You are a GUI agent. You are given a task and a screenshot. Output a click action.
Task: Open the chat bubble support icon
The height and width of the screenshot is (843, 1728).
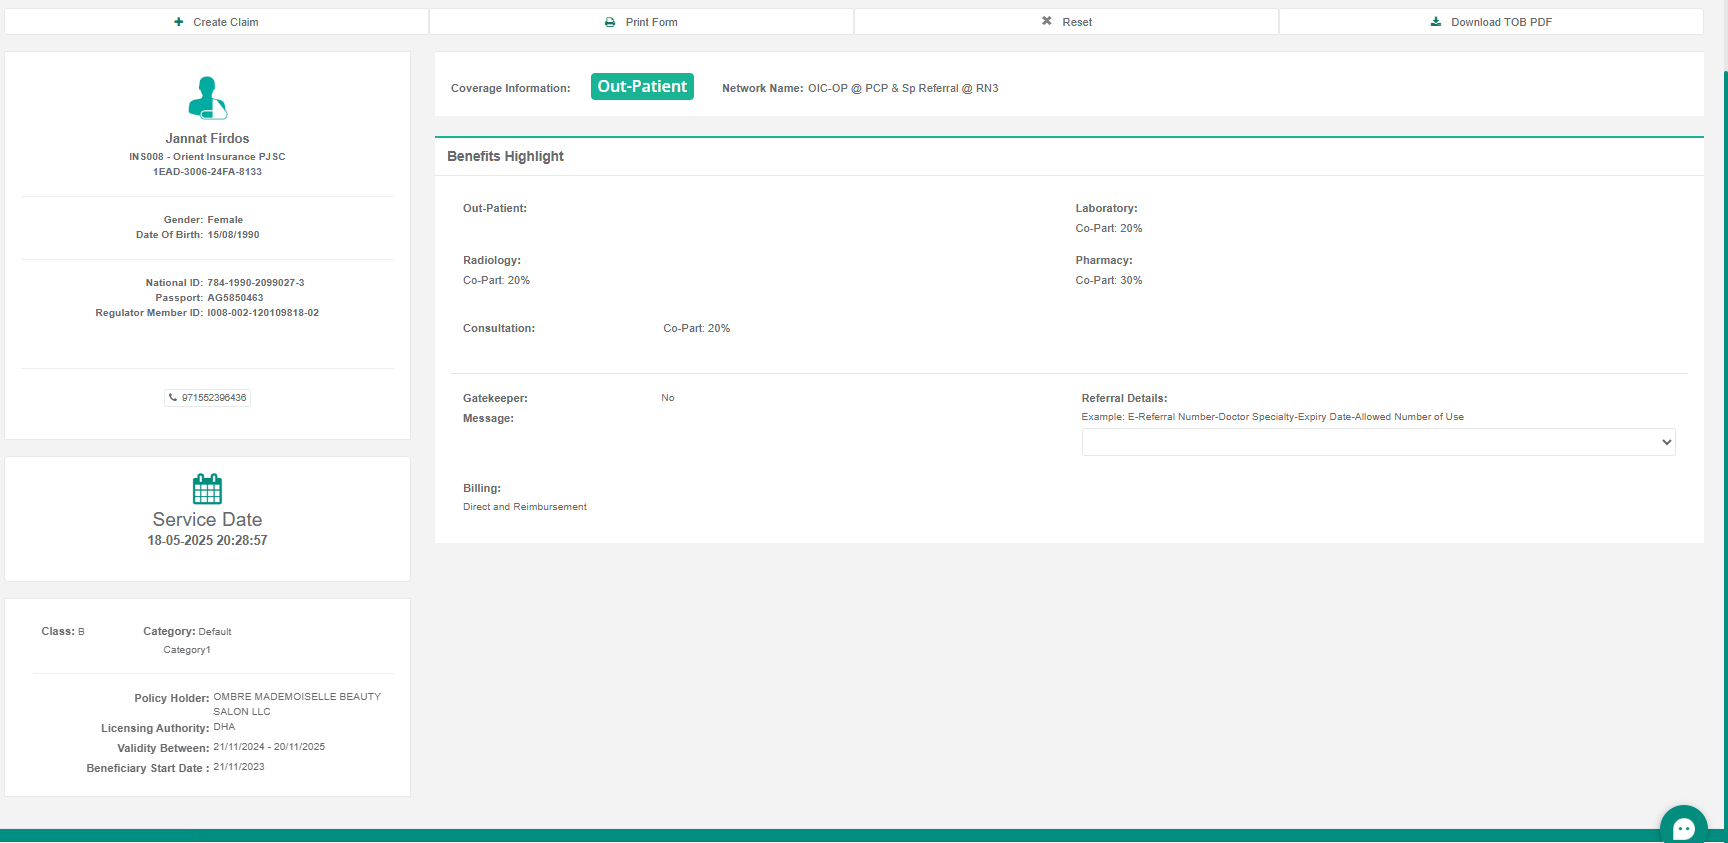click(x=1684, y=828)
